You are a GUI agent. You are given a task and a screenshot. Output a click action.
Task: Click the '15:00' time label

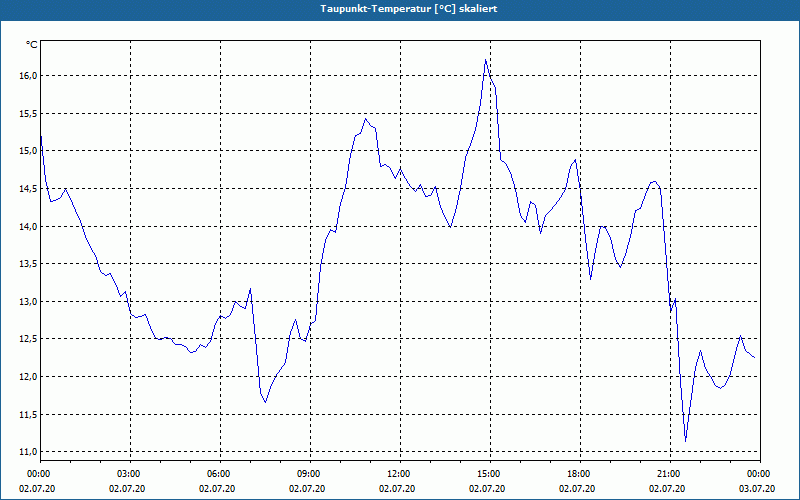coord(488,473)
